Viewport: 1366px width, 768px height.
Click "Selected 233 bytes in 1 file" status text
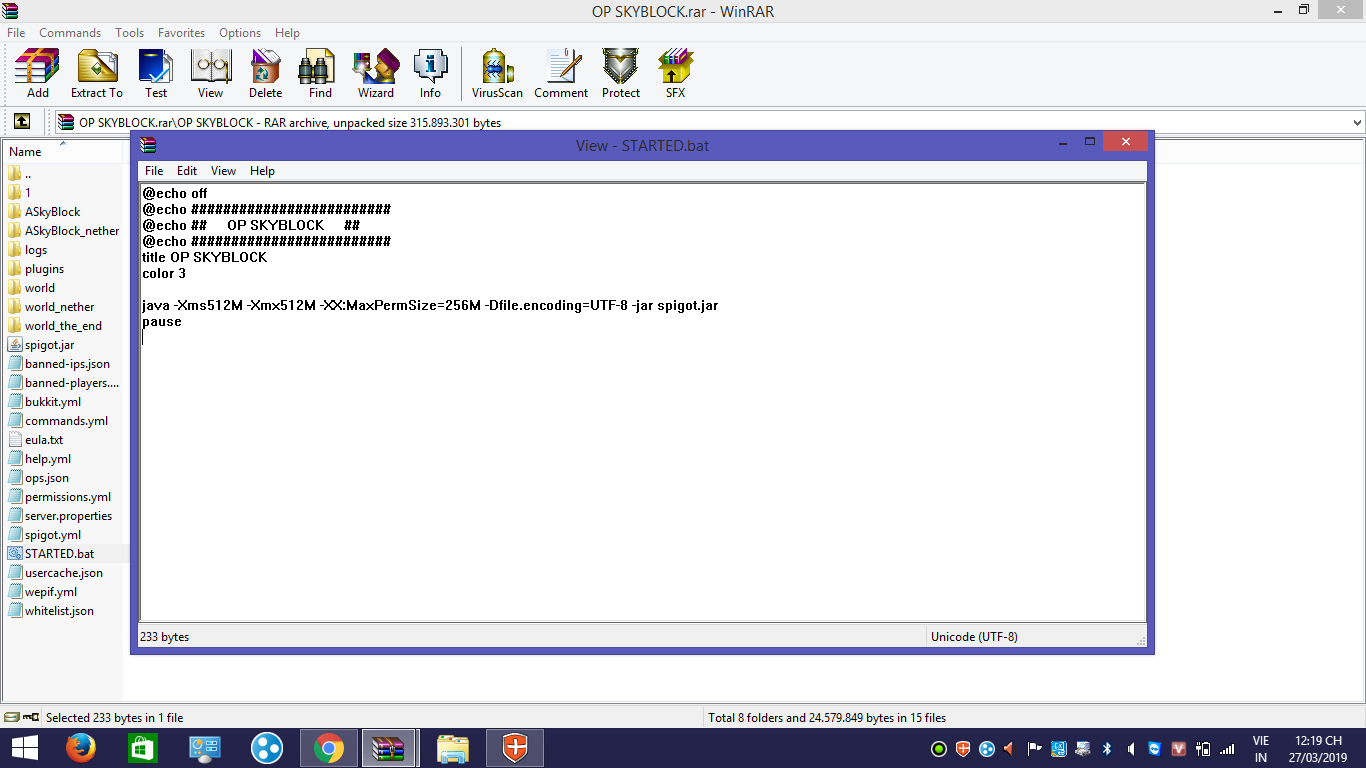(114, 717)
